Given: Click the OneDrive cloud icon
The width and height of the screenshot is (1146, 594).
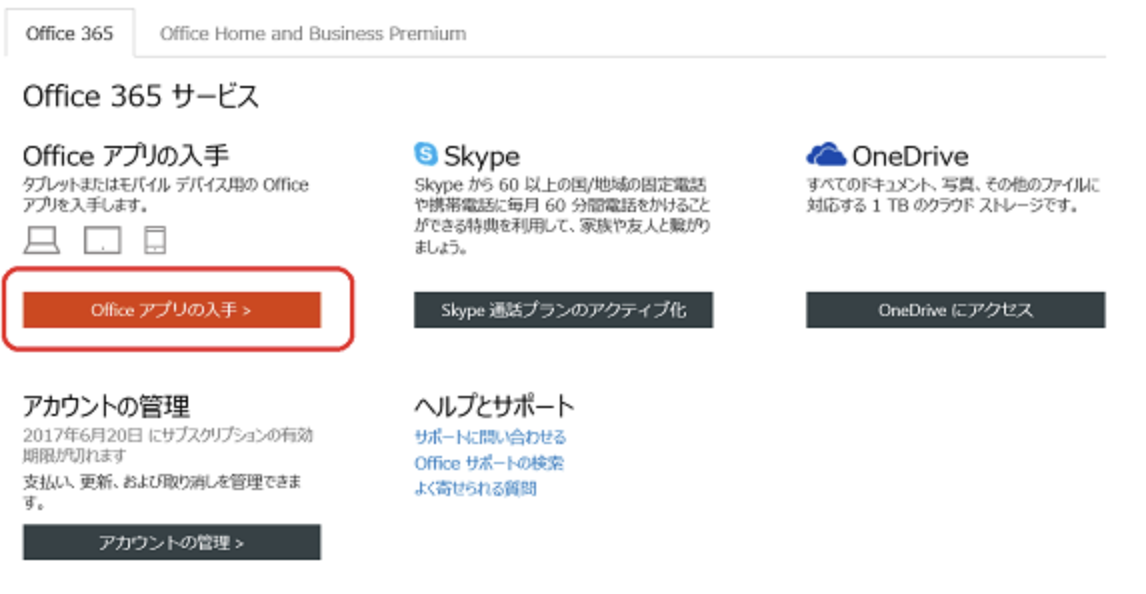Looking at the screenshot, I should (x=826, y=155).
